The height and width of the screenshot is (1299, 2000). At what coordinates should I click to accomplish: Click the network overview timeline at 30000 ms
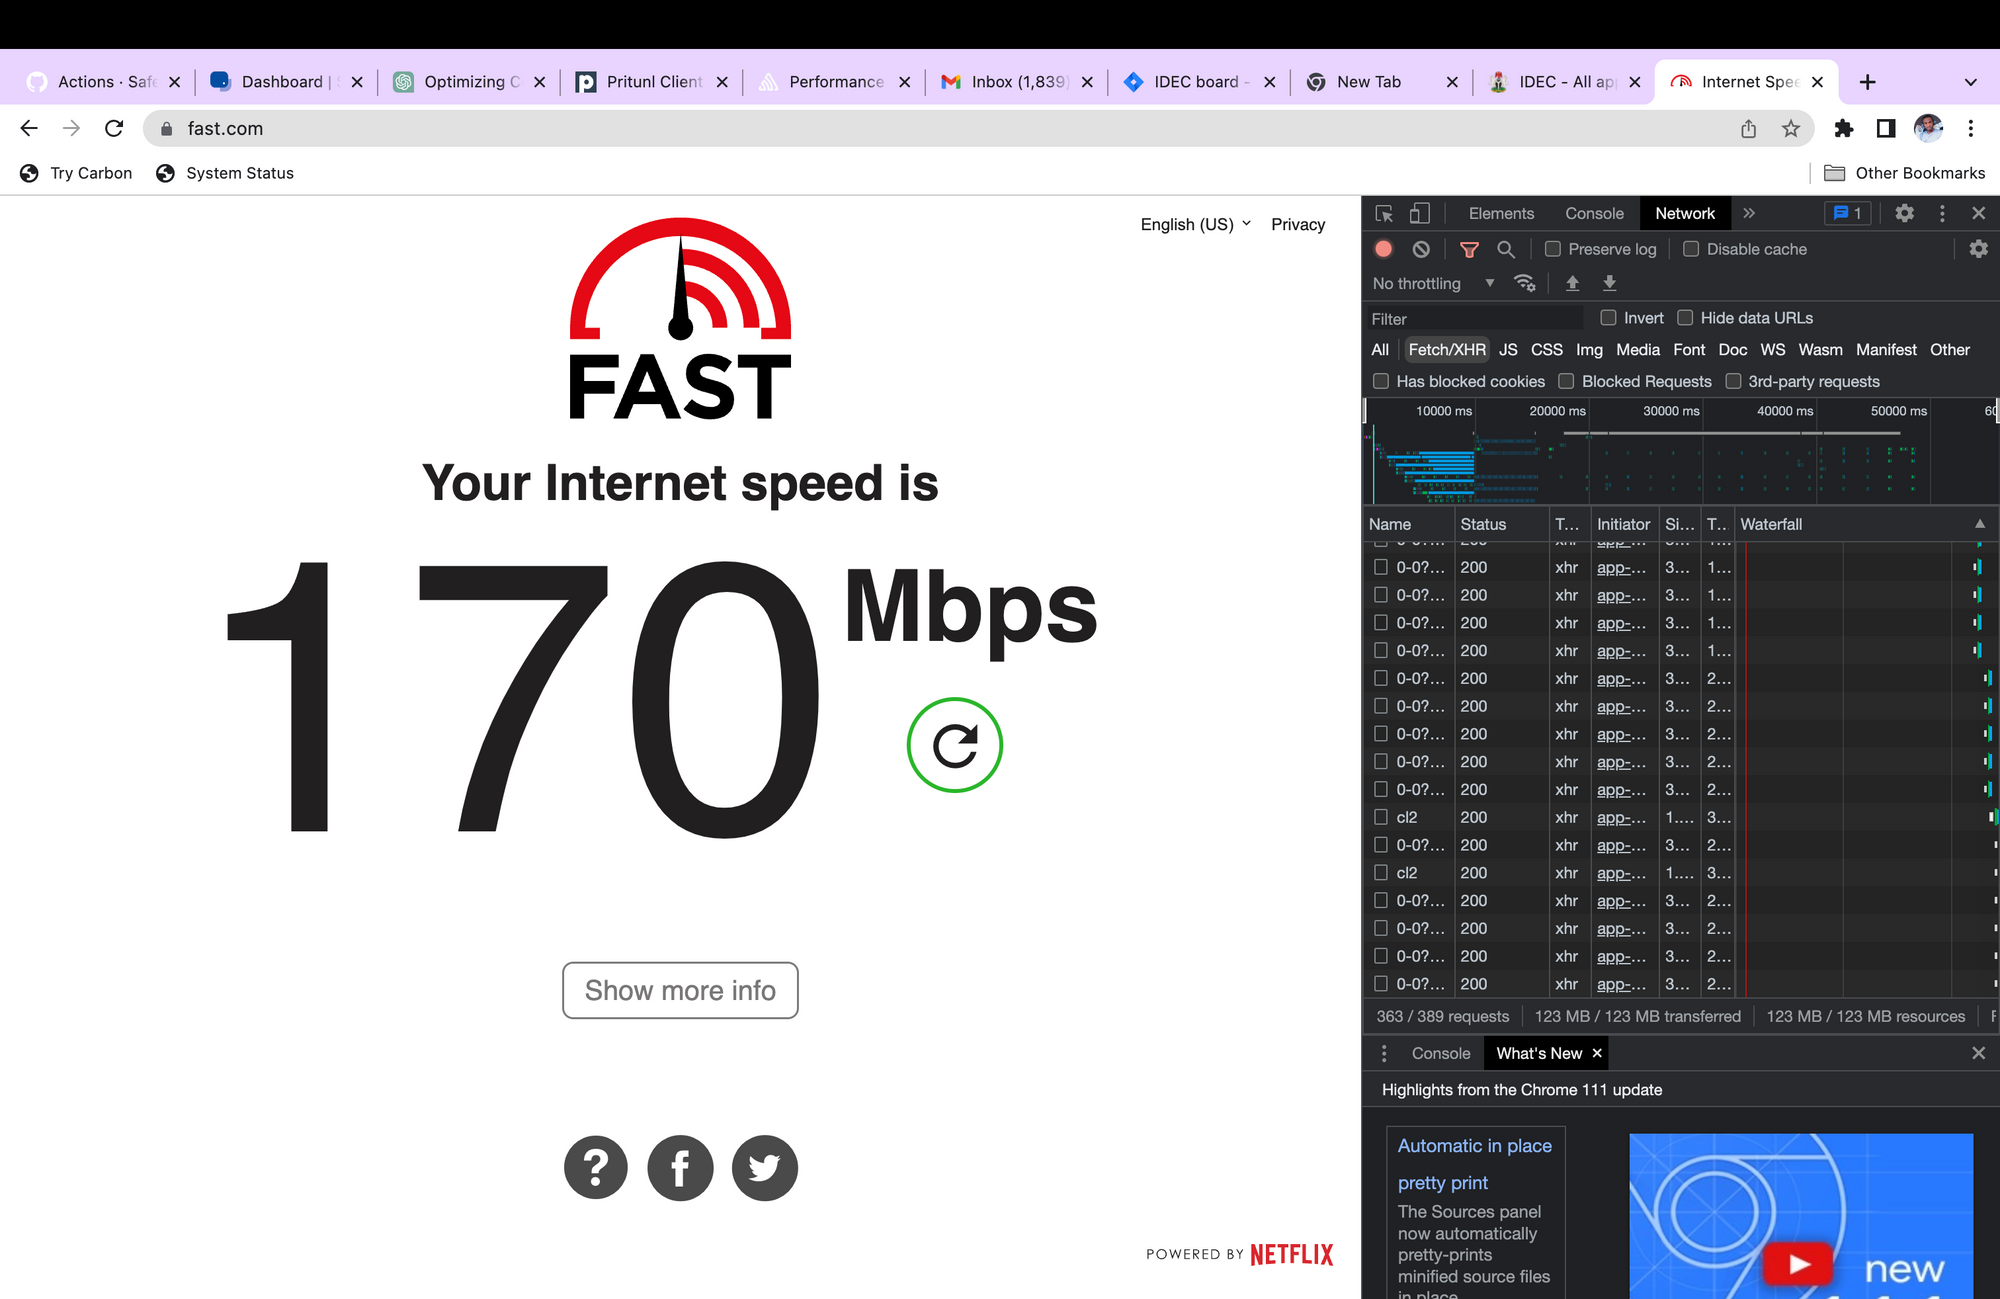1671,411
